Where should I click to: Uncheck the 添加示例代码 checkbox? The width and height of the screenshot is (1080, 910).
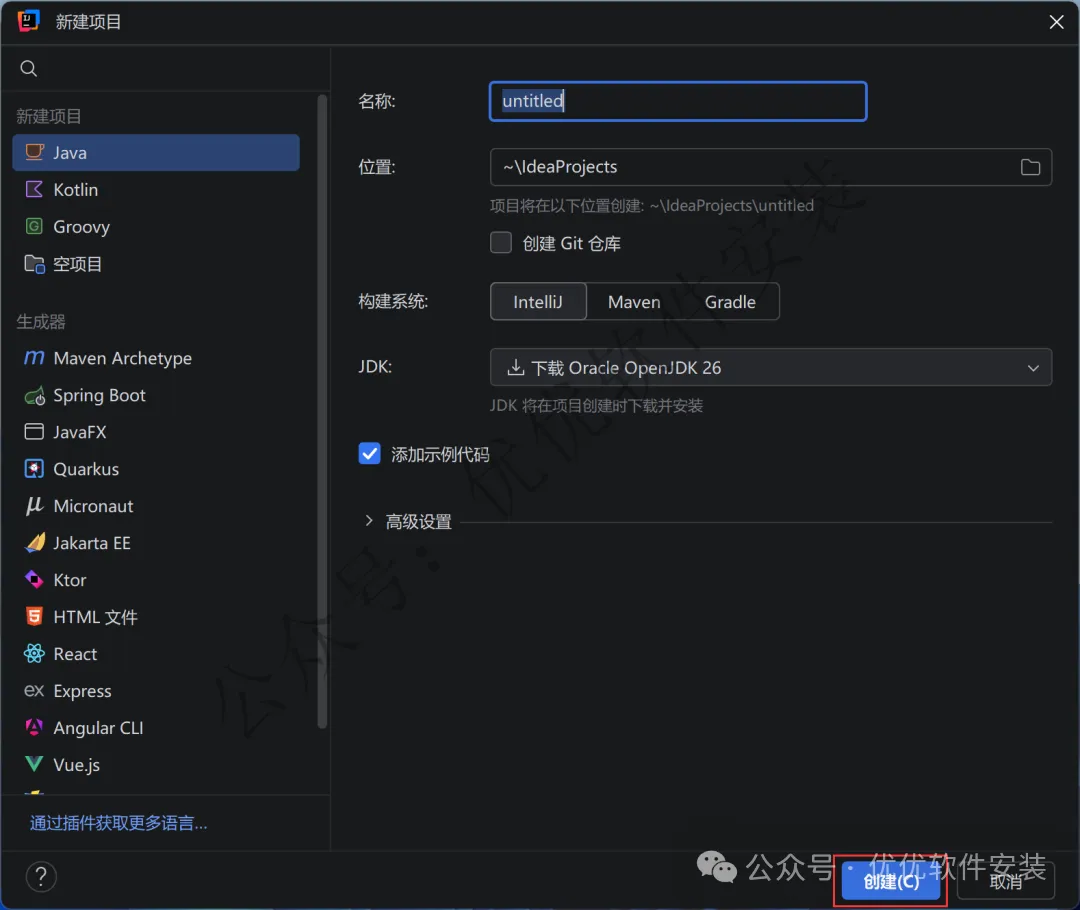(x=369, y=453)
